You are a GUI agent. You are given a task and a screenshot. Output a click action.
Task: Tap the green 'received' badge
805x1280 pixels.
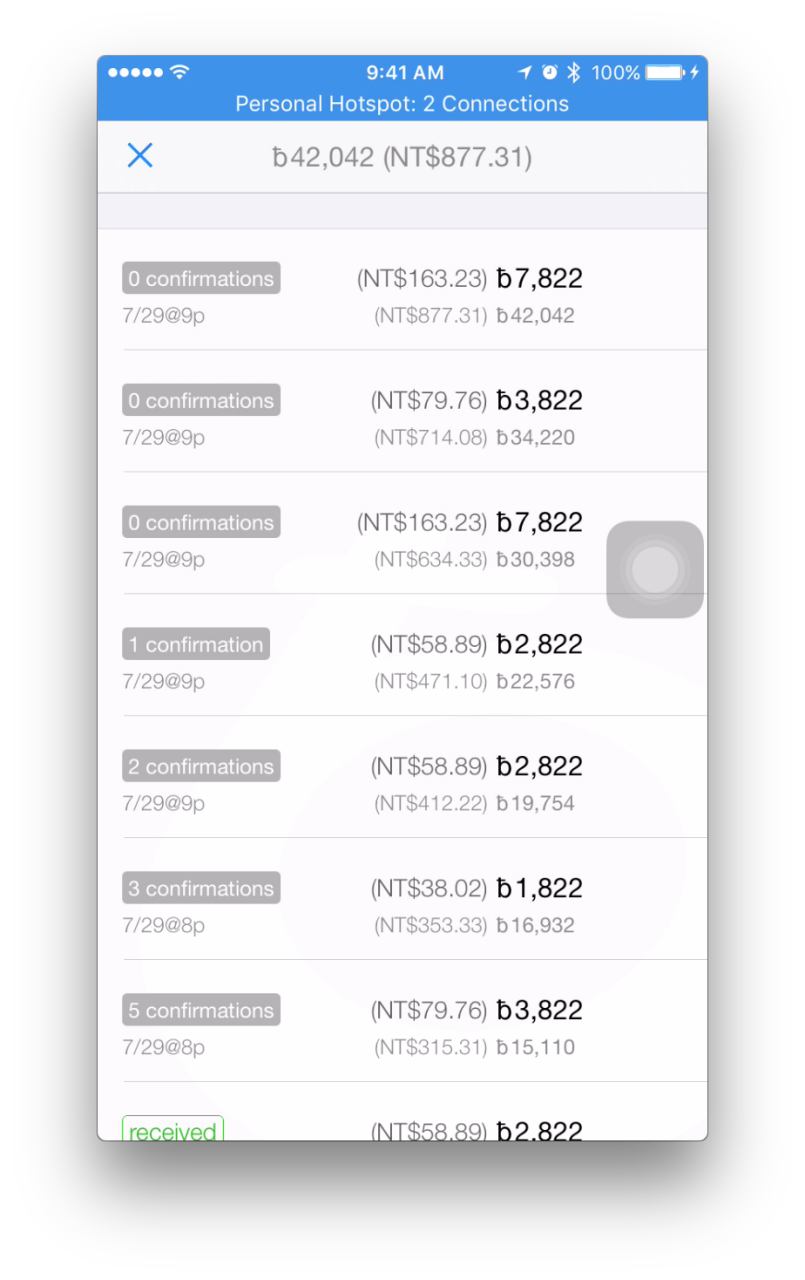click(x=173, y=1130)
